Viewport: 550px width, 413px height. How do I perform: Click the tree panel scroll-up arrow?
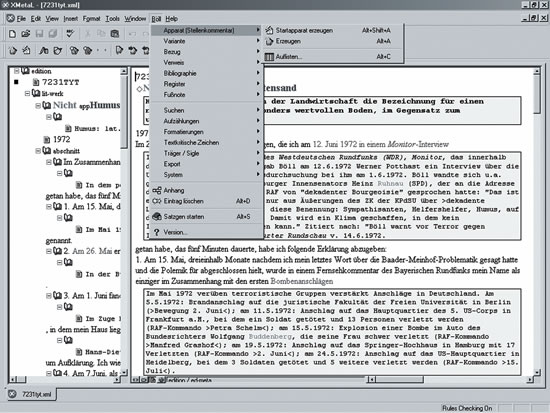[123, 71]
